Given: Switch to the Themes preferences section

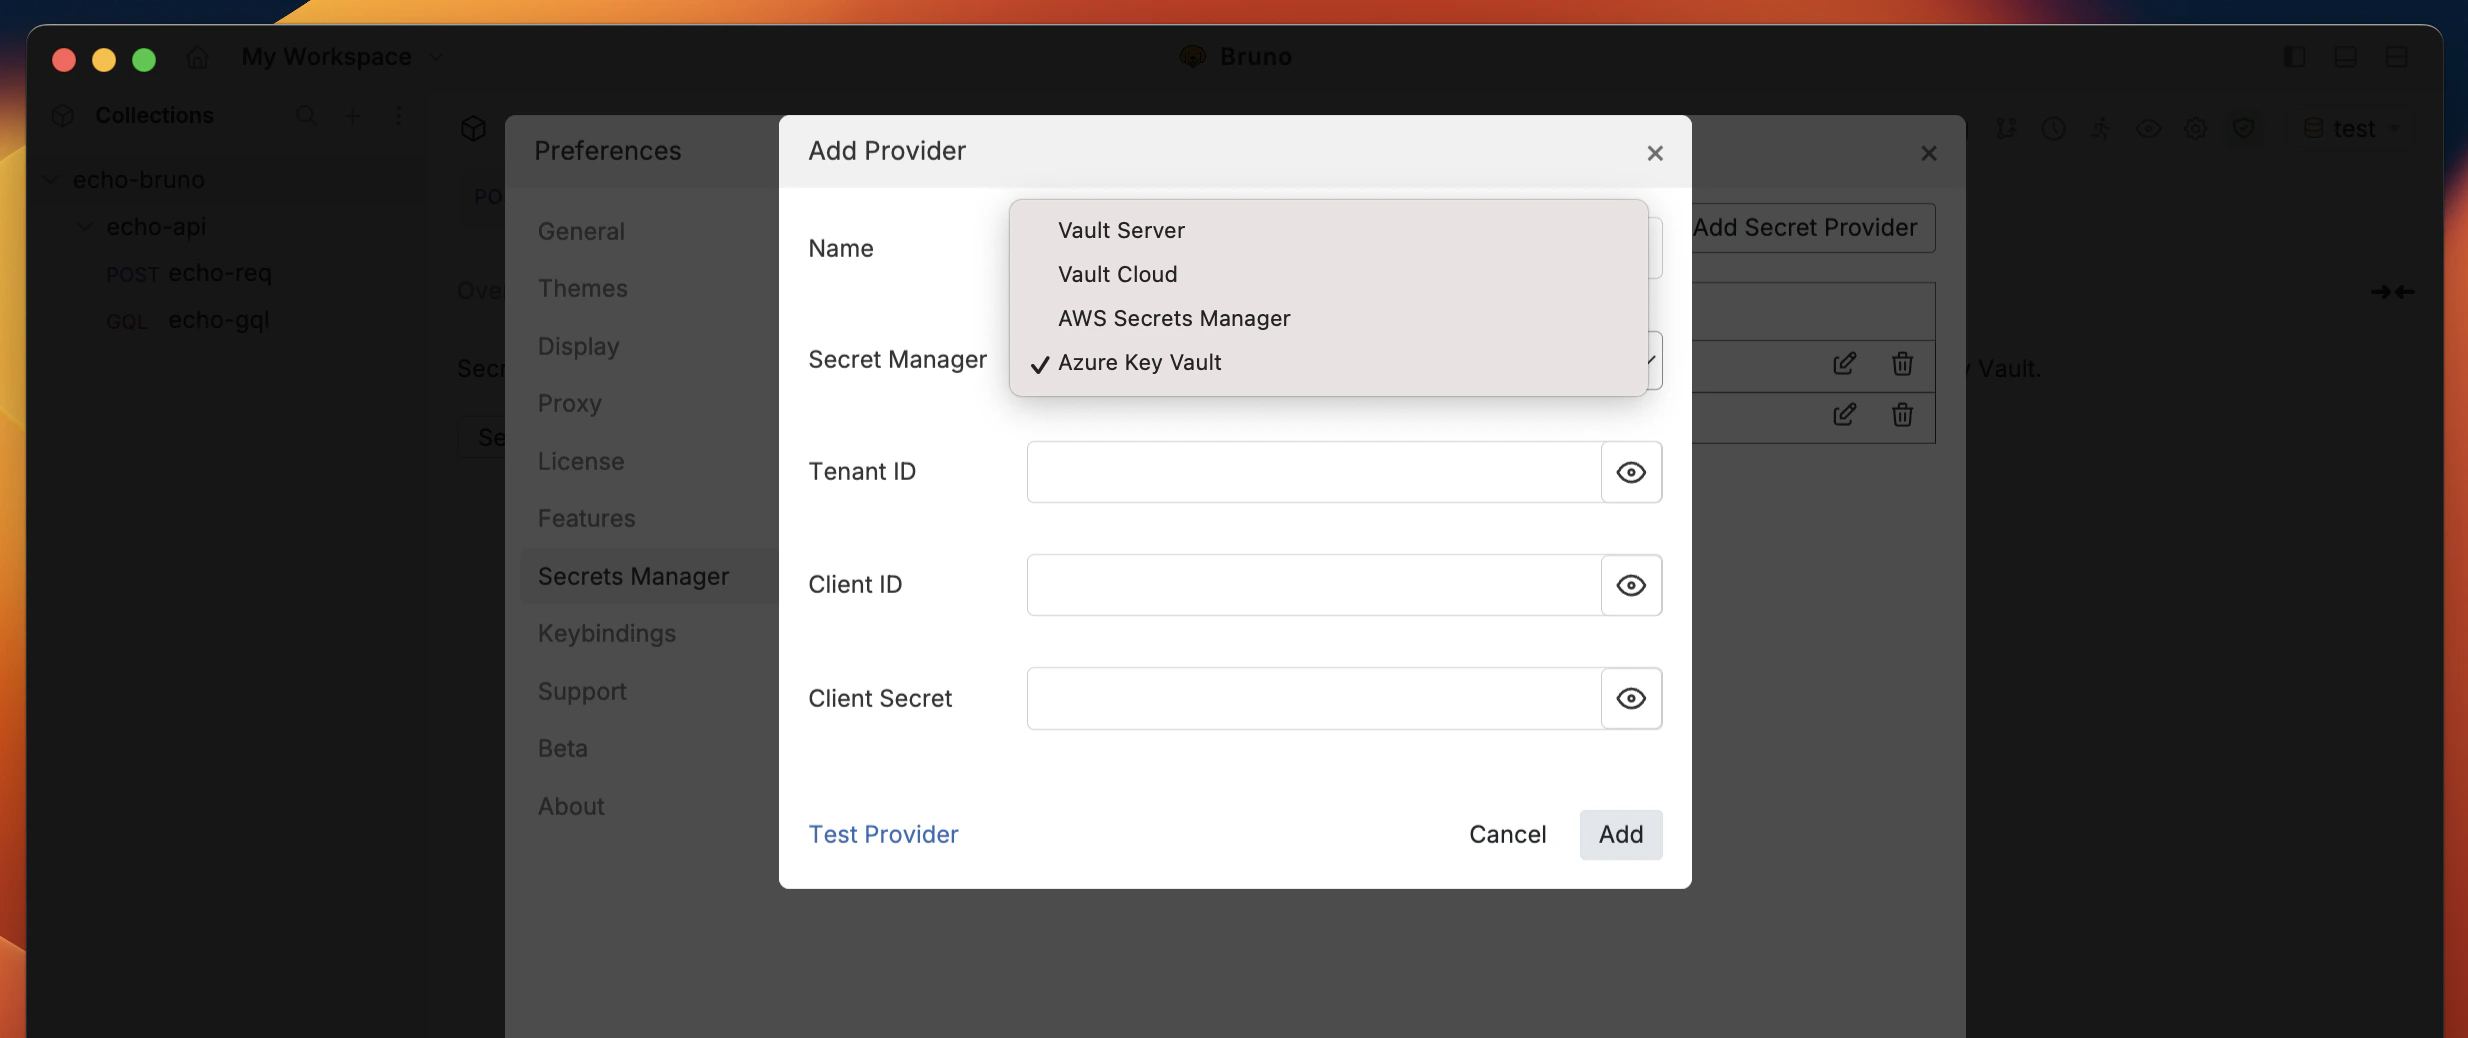Looking at the screenshot, I should (x=584, y=288).
